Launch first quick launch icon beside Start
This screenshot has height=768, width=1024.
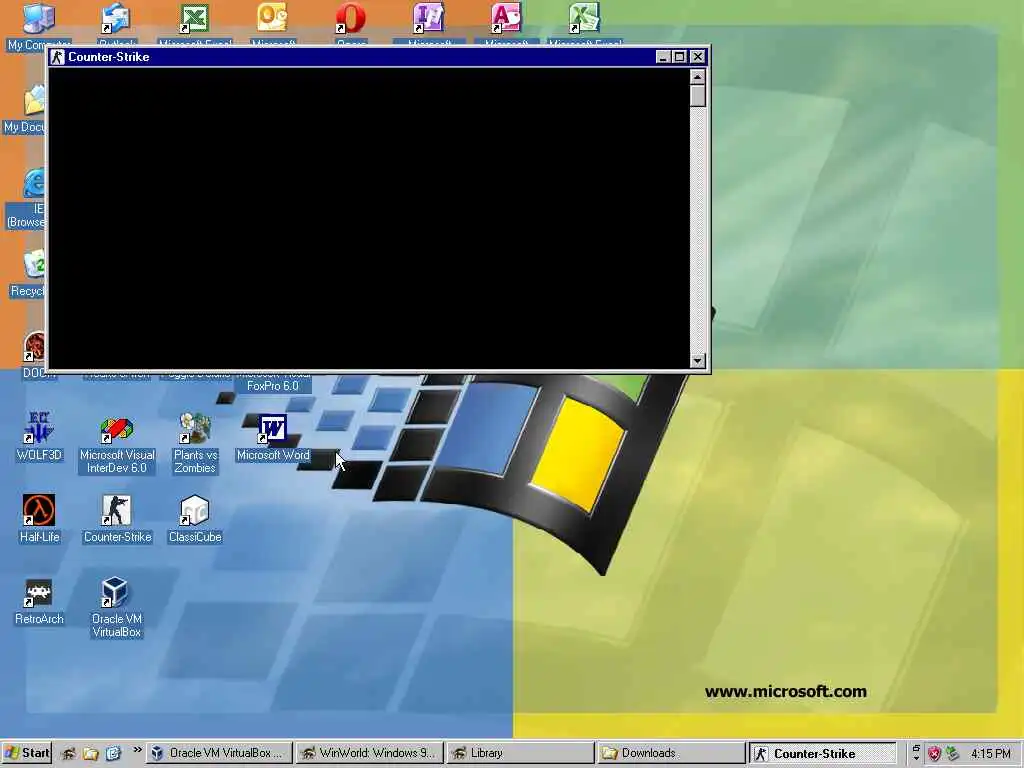coord(69,753)
